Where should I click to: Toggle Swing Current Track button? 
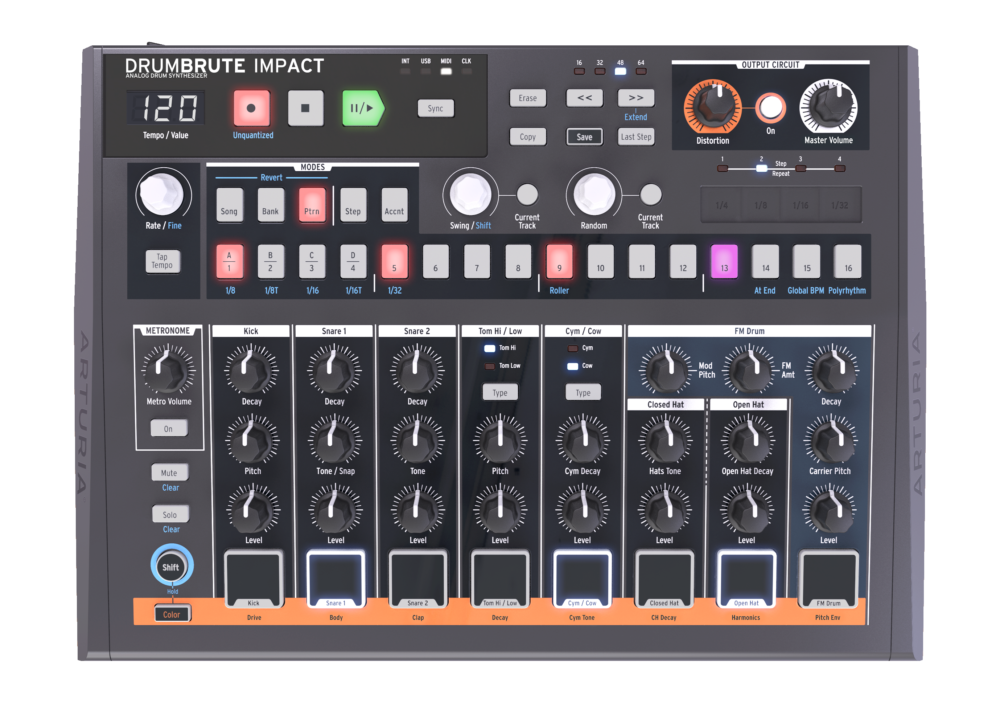tap(527, 194)
